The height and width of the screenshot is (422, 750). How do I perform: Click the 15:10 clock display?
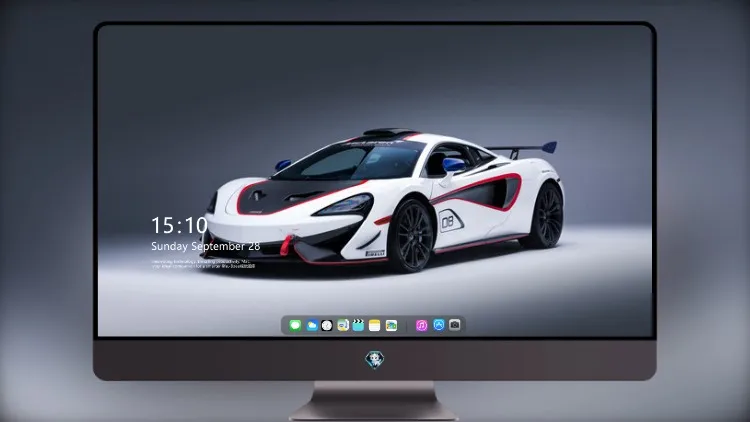[x=179, y=225]
